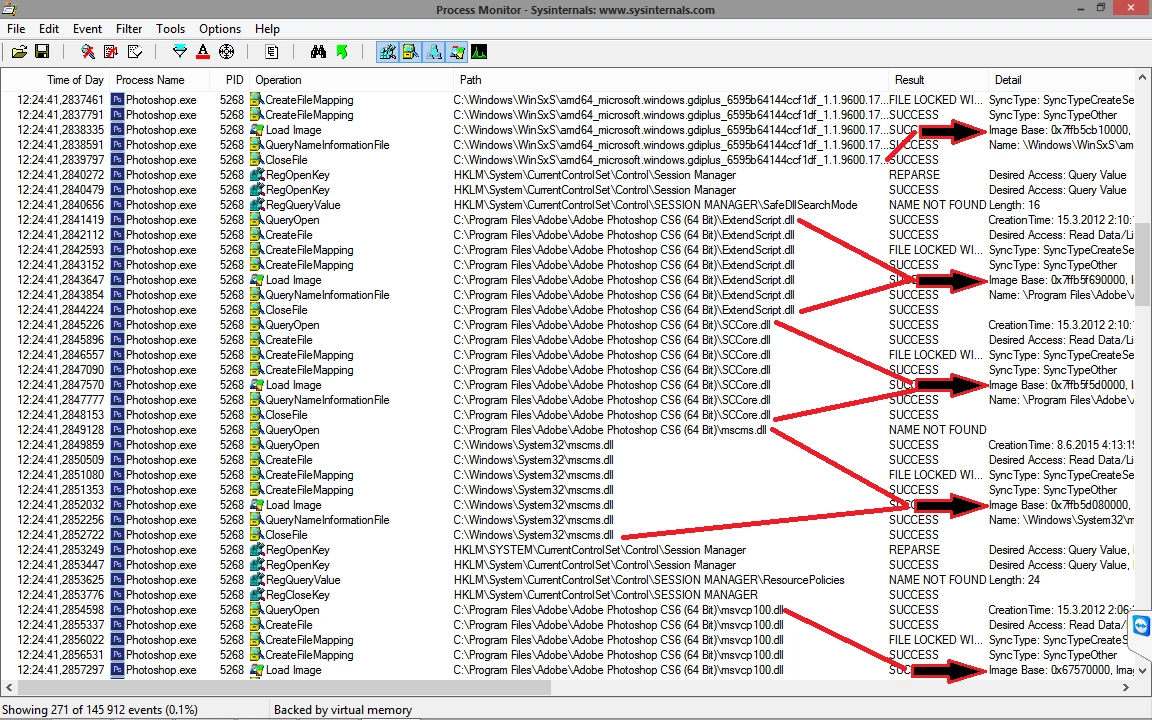
Task: Click the horizontal scrollbar right arrow
Action: 1126,687
